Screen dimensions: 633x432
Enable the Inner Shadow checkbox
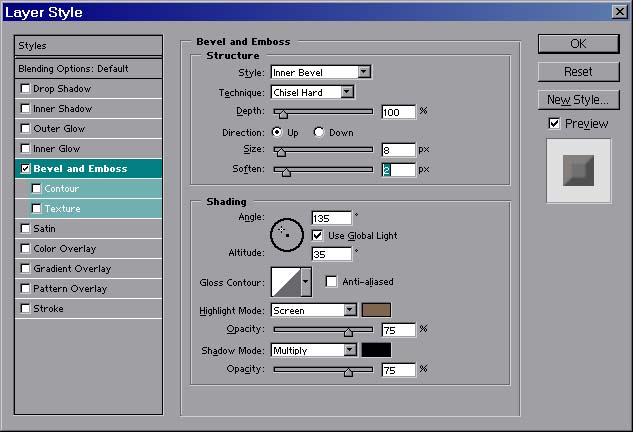(25, 109)
